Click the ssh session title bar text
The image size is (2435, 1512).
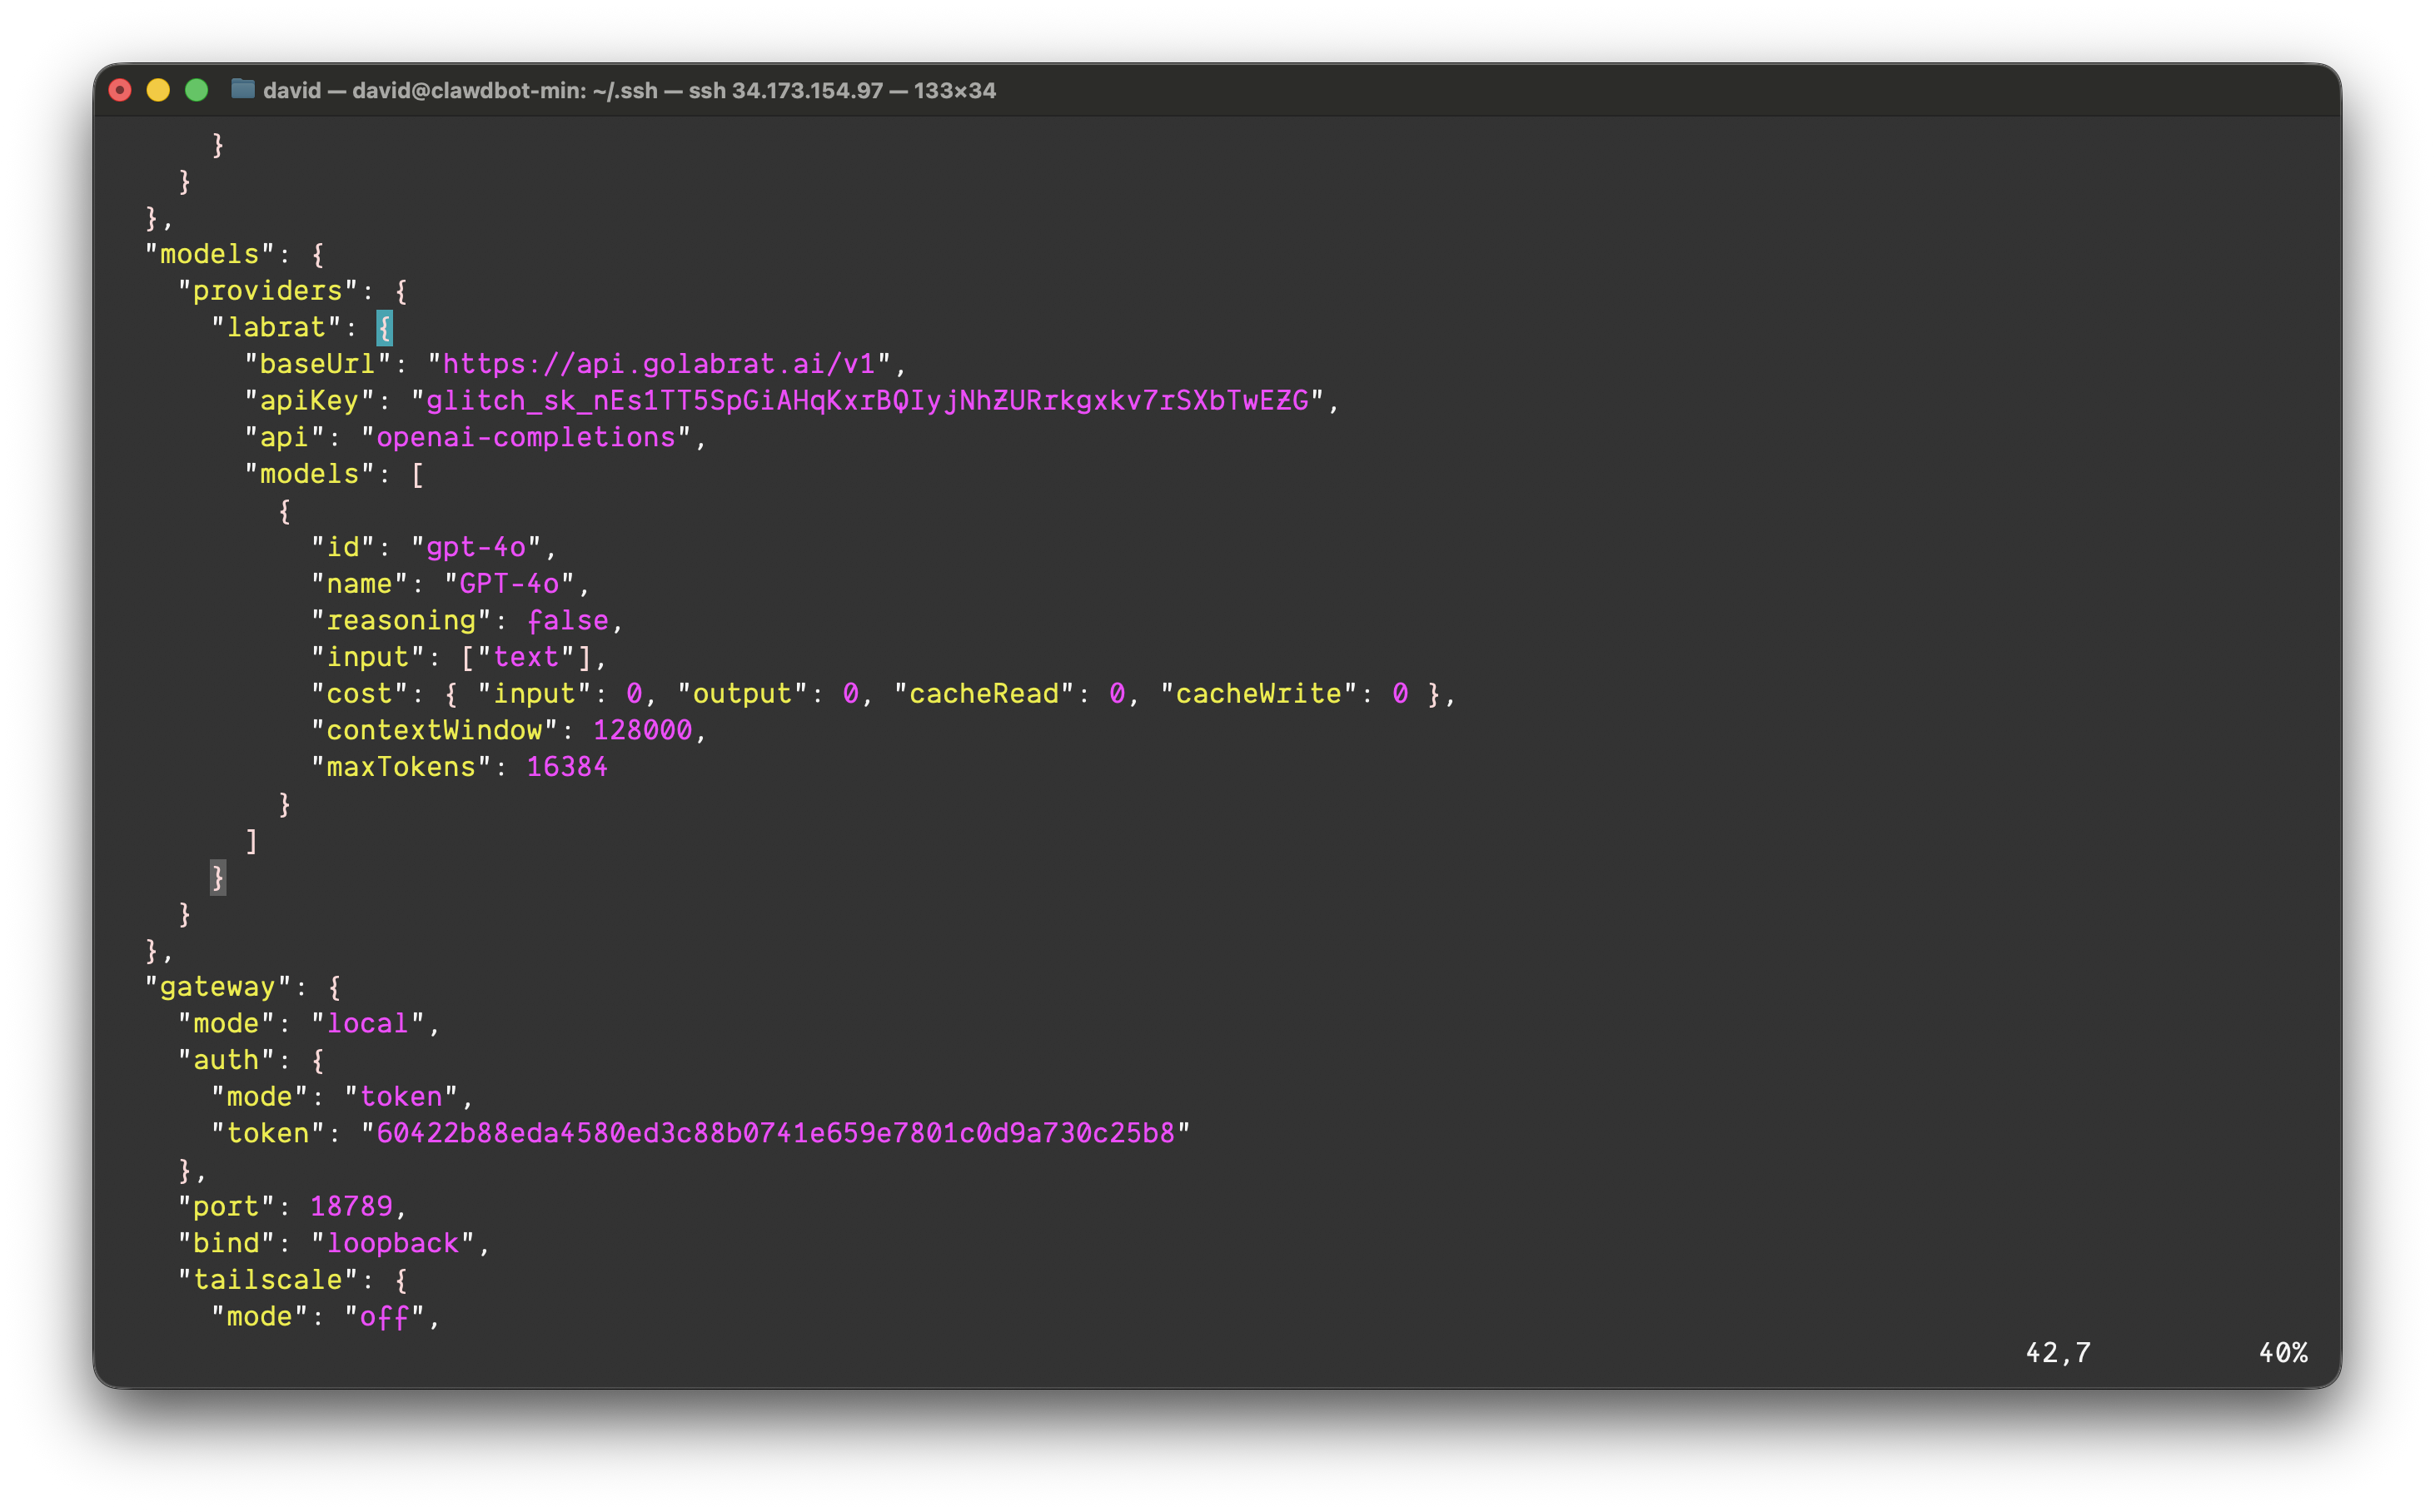[x=629, y=89]
